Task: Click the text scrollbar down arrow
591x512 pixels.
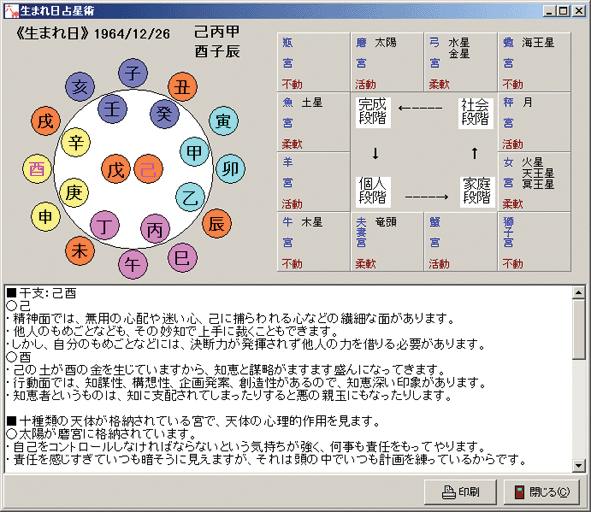Action: (579, 466)
